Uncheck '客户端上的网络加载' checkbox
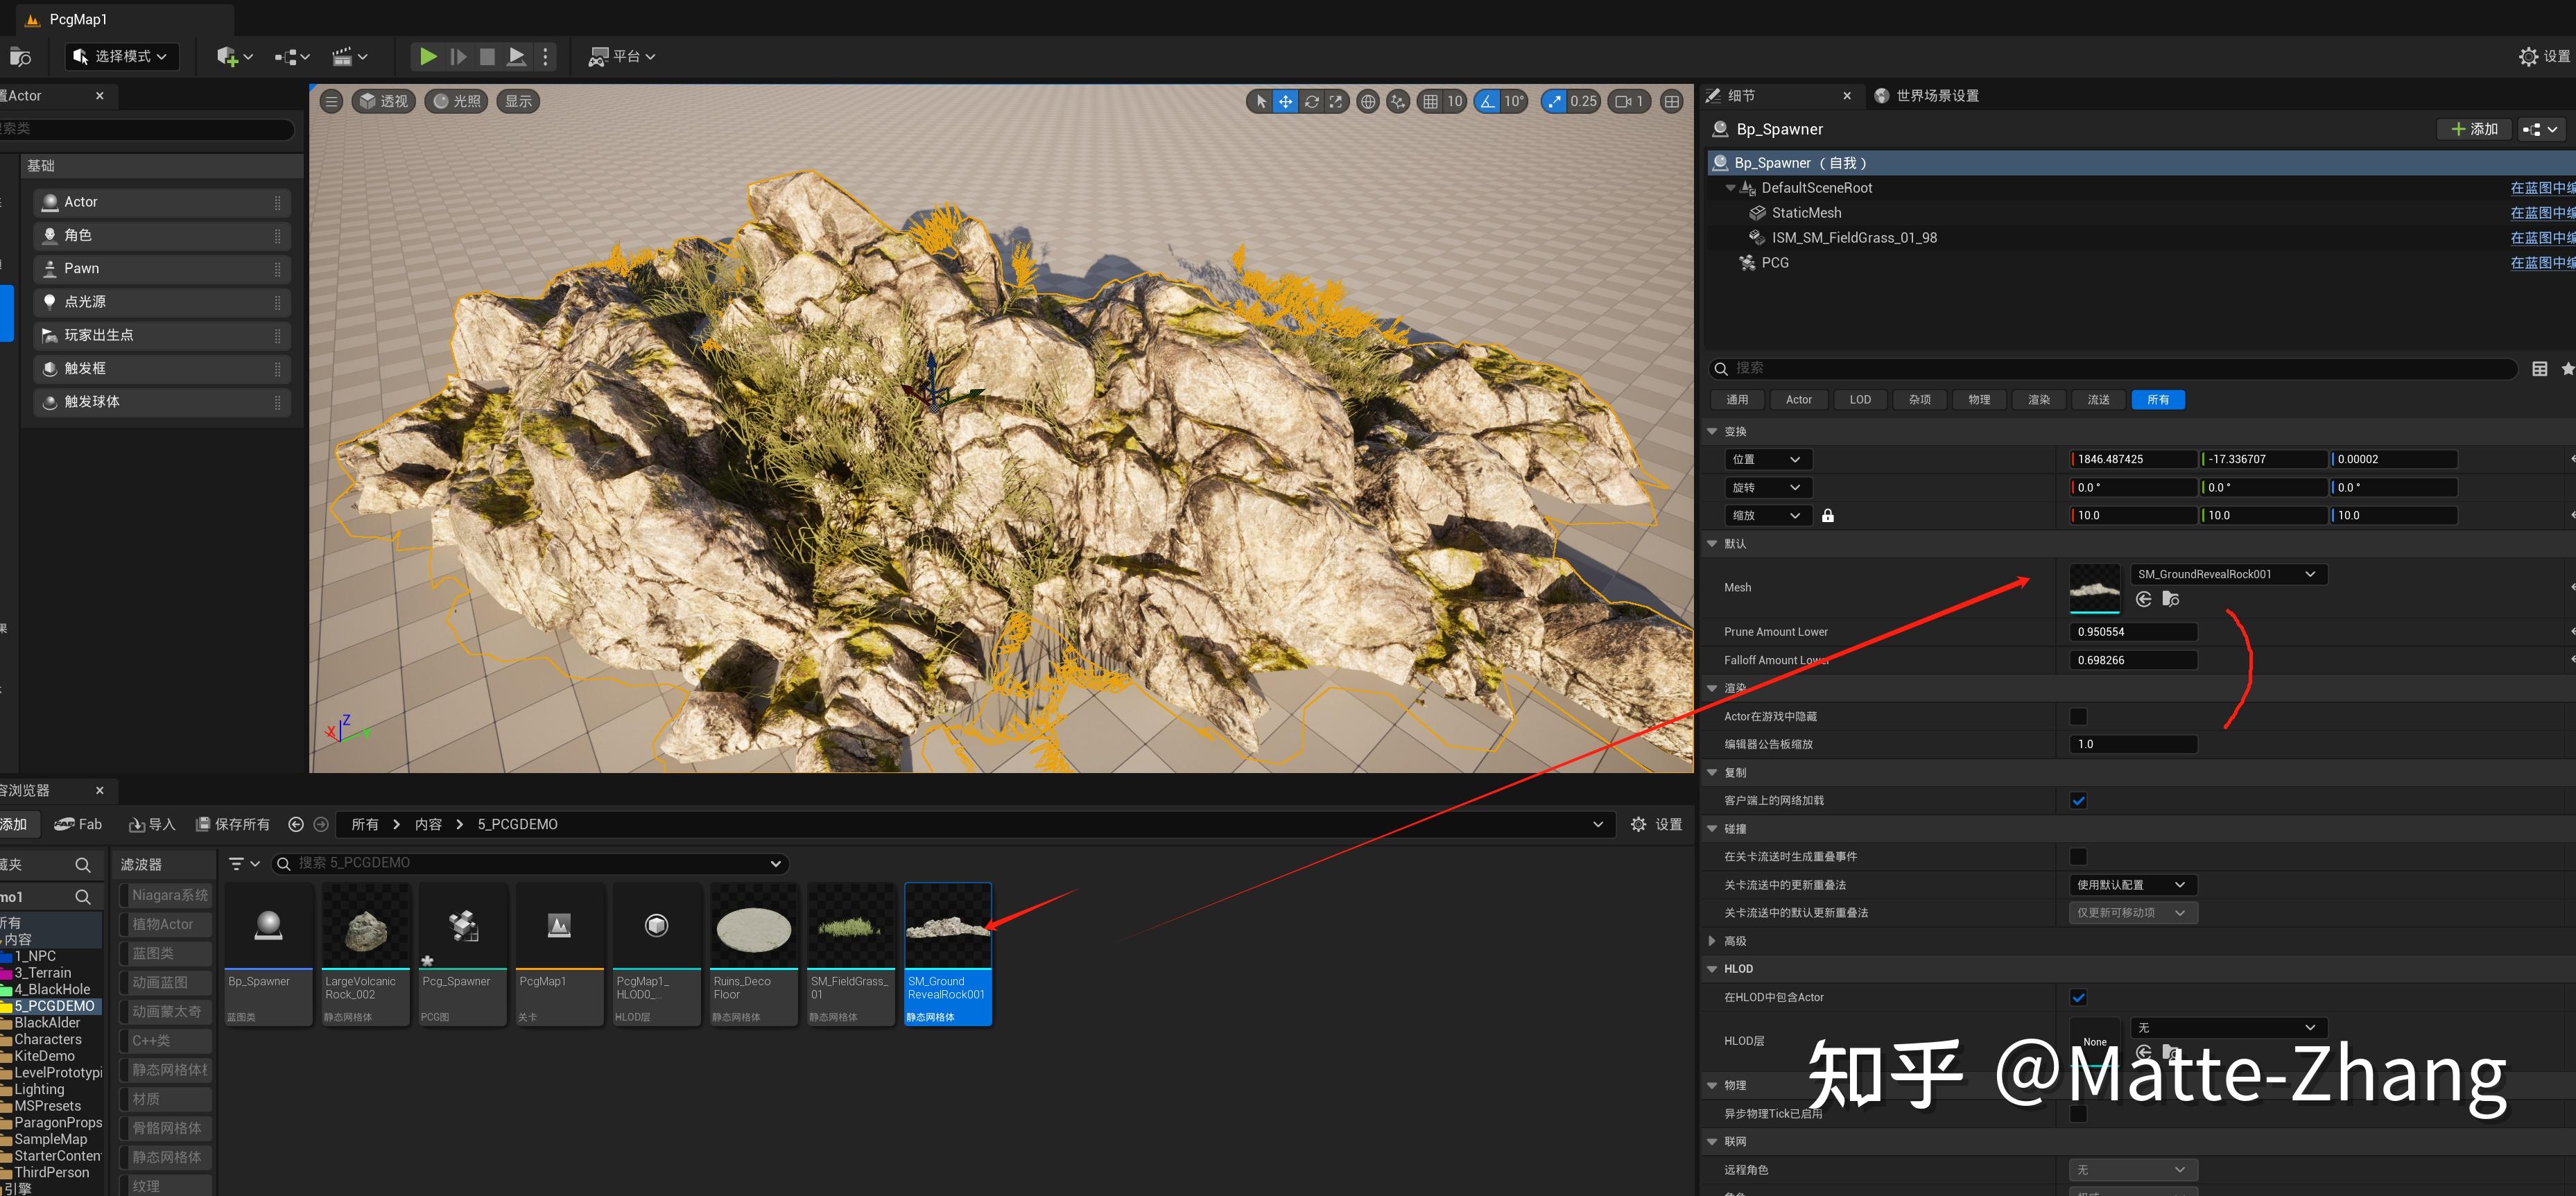Viewport: 2576px width, 1196px height. (2078, 800)
